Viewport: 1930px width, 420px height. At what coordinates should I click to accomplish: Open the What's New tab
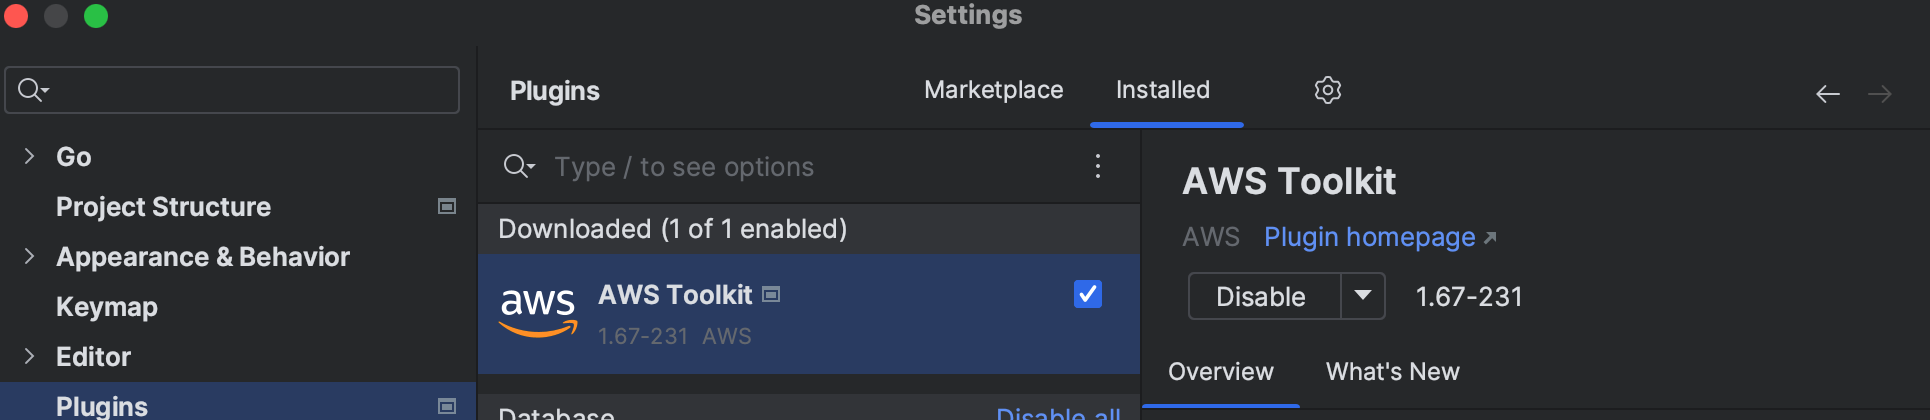coord(1392,372)
